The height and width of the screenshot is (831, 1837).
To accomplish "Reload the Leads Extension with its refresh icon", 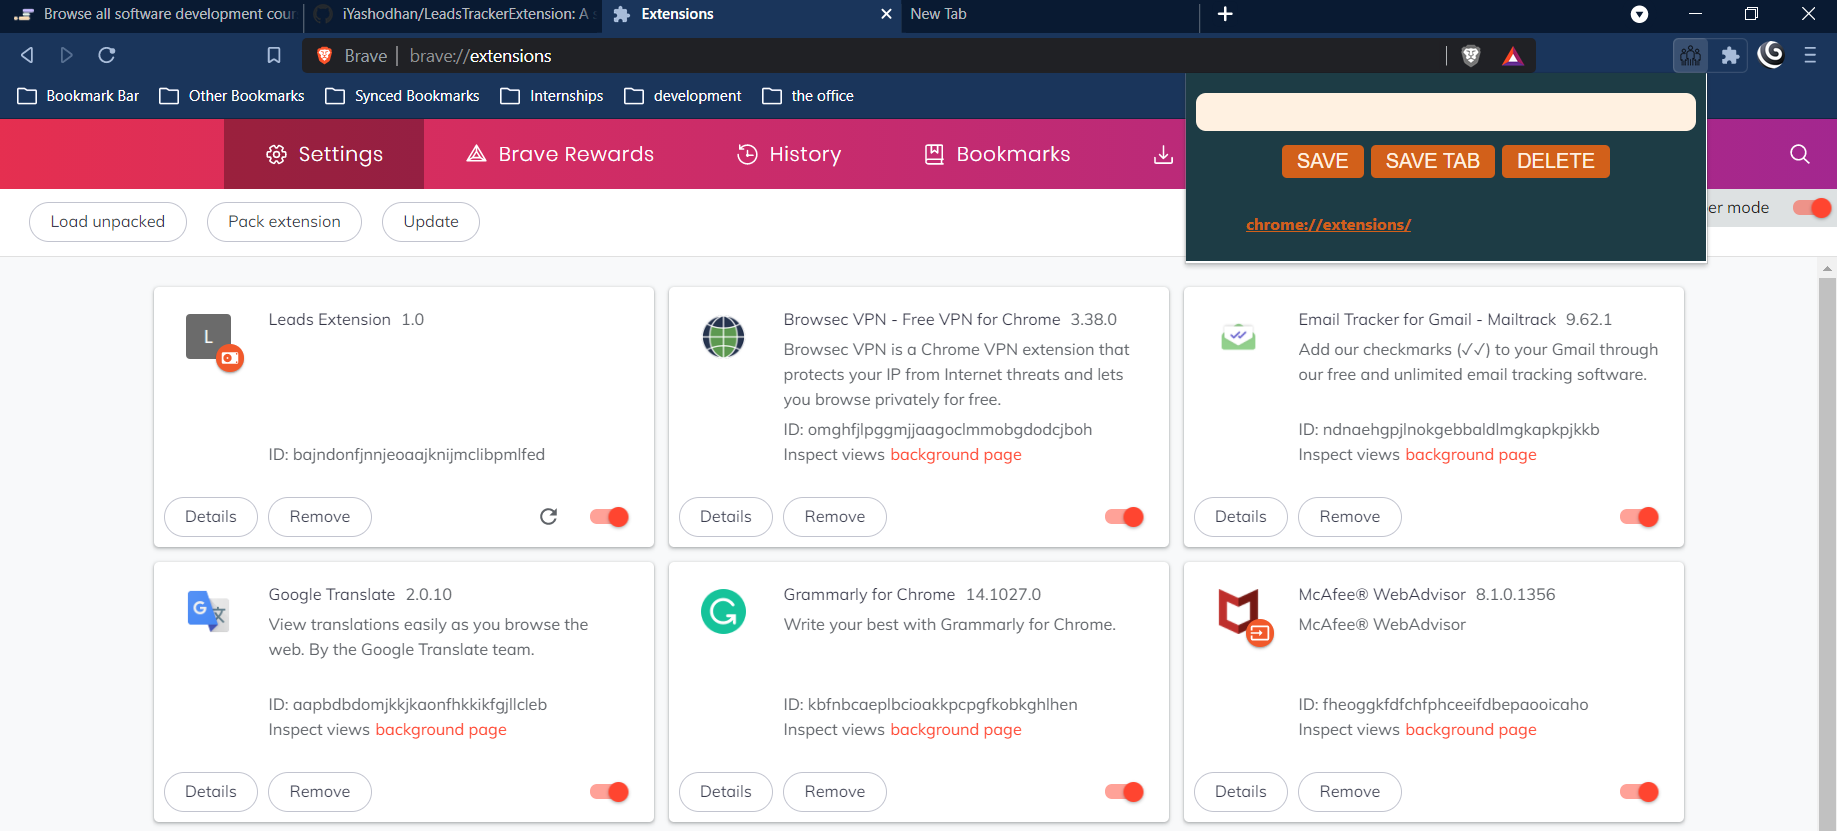I will pos(548,516).
